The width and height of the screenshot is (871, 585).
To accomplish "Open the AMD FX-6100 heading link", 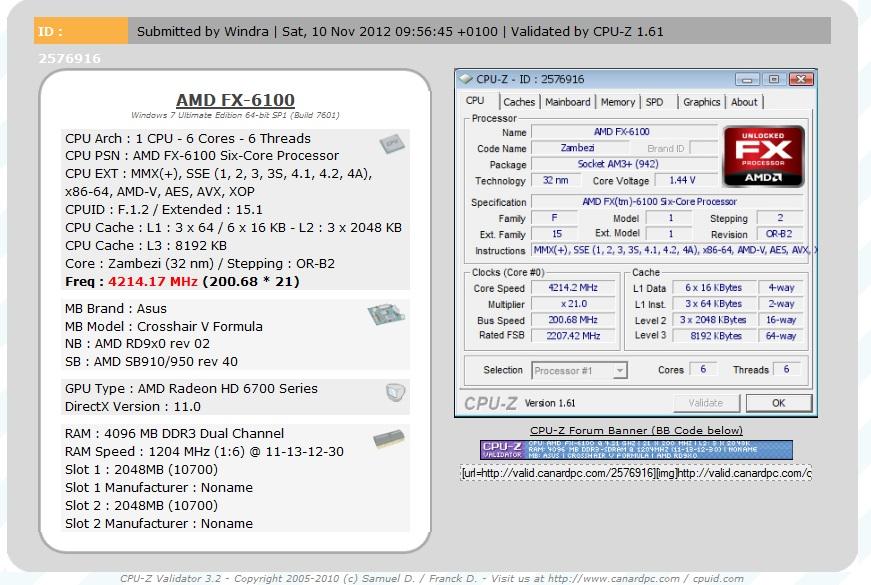I will pos(236,100).
